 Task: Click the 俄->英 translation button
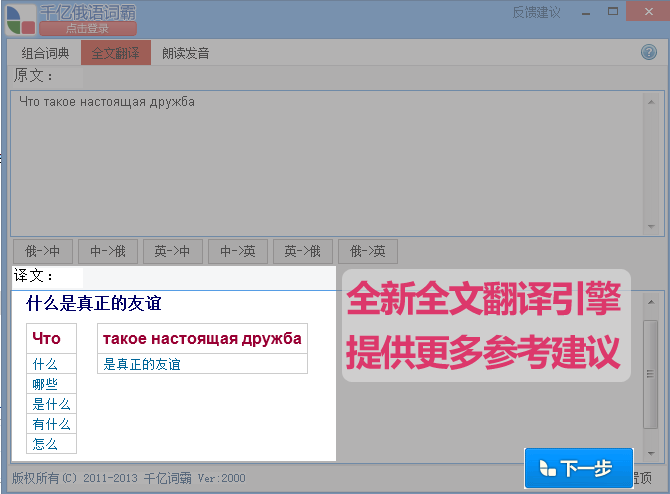click(367, 251)
